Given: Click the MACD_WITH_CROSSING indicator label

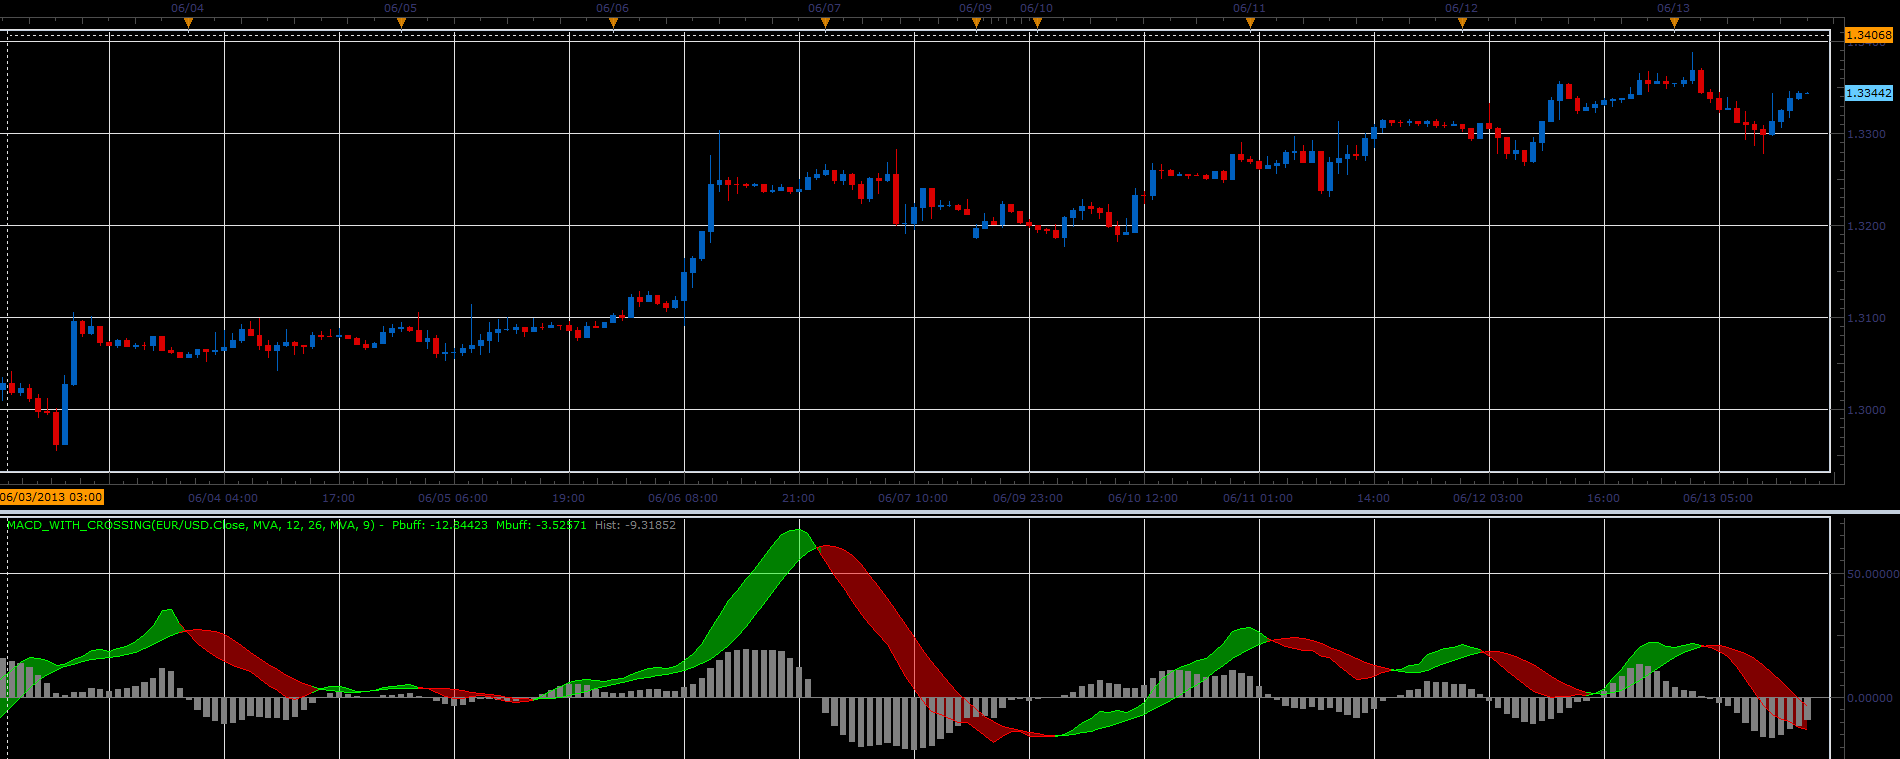Looking at the screenshot, I should [195, 525].
